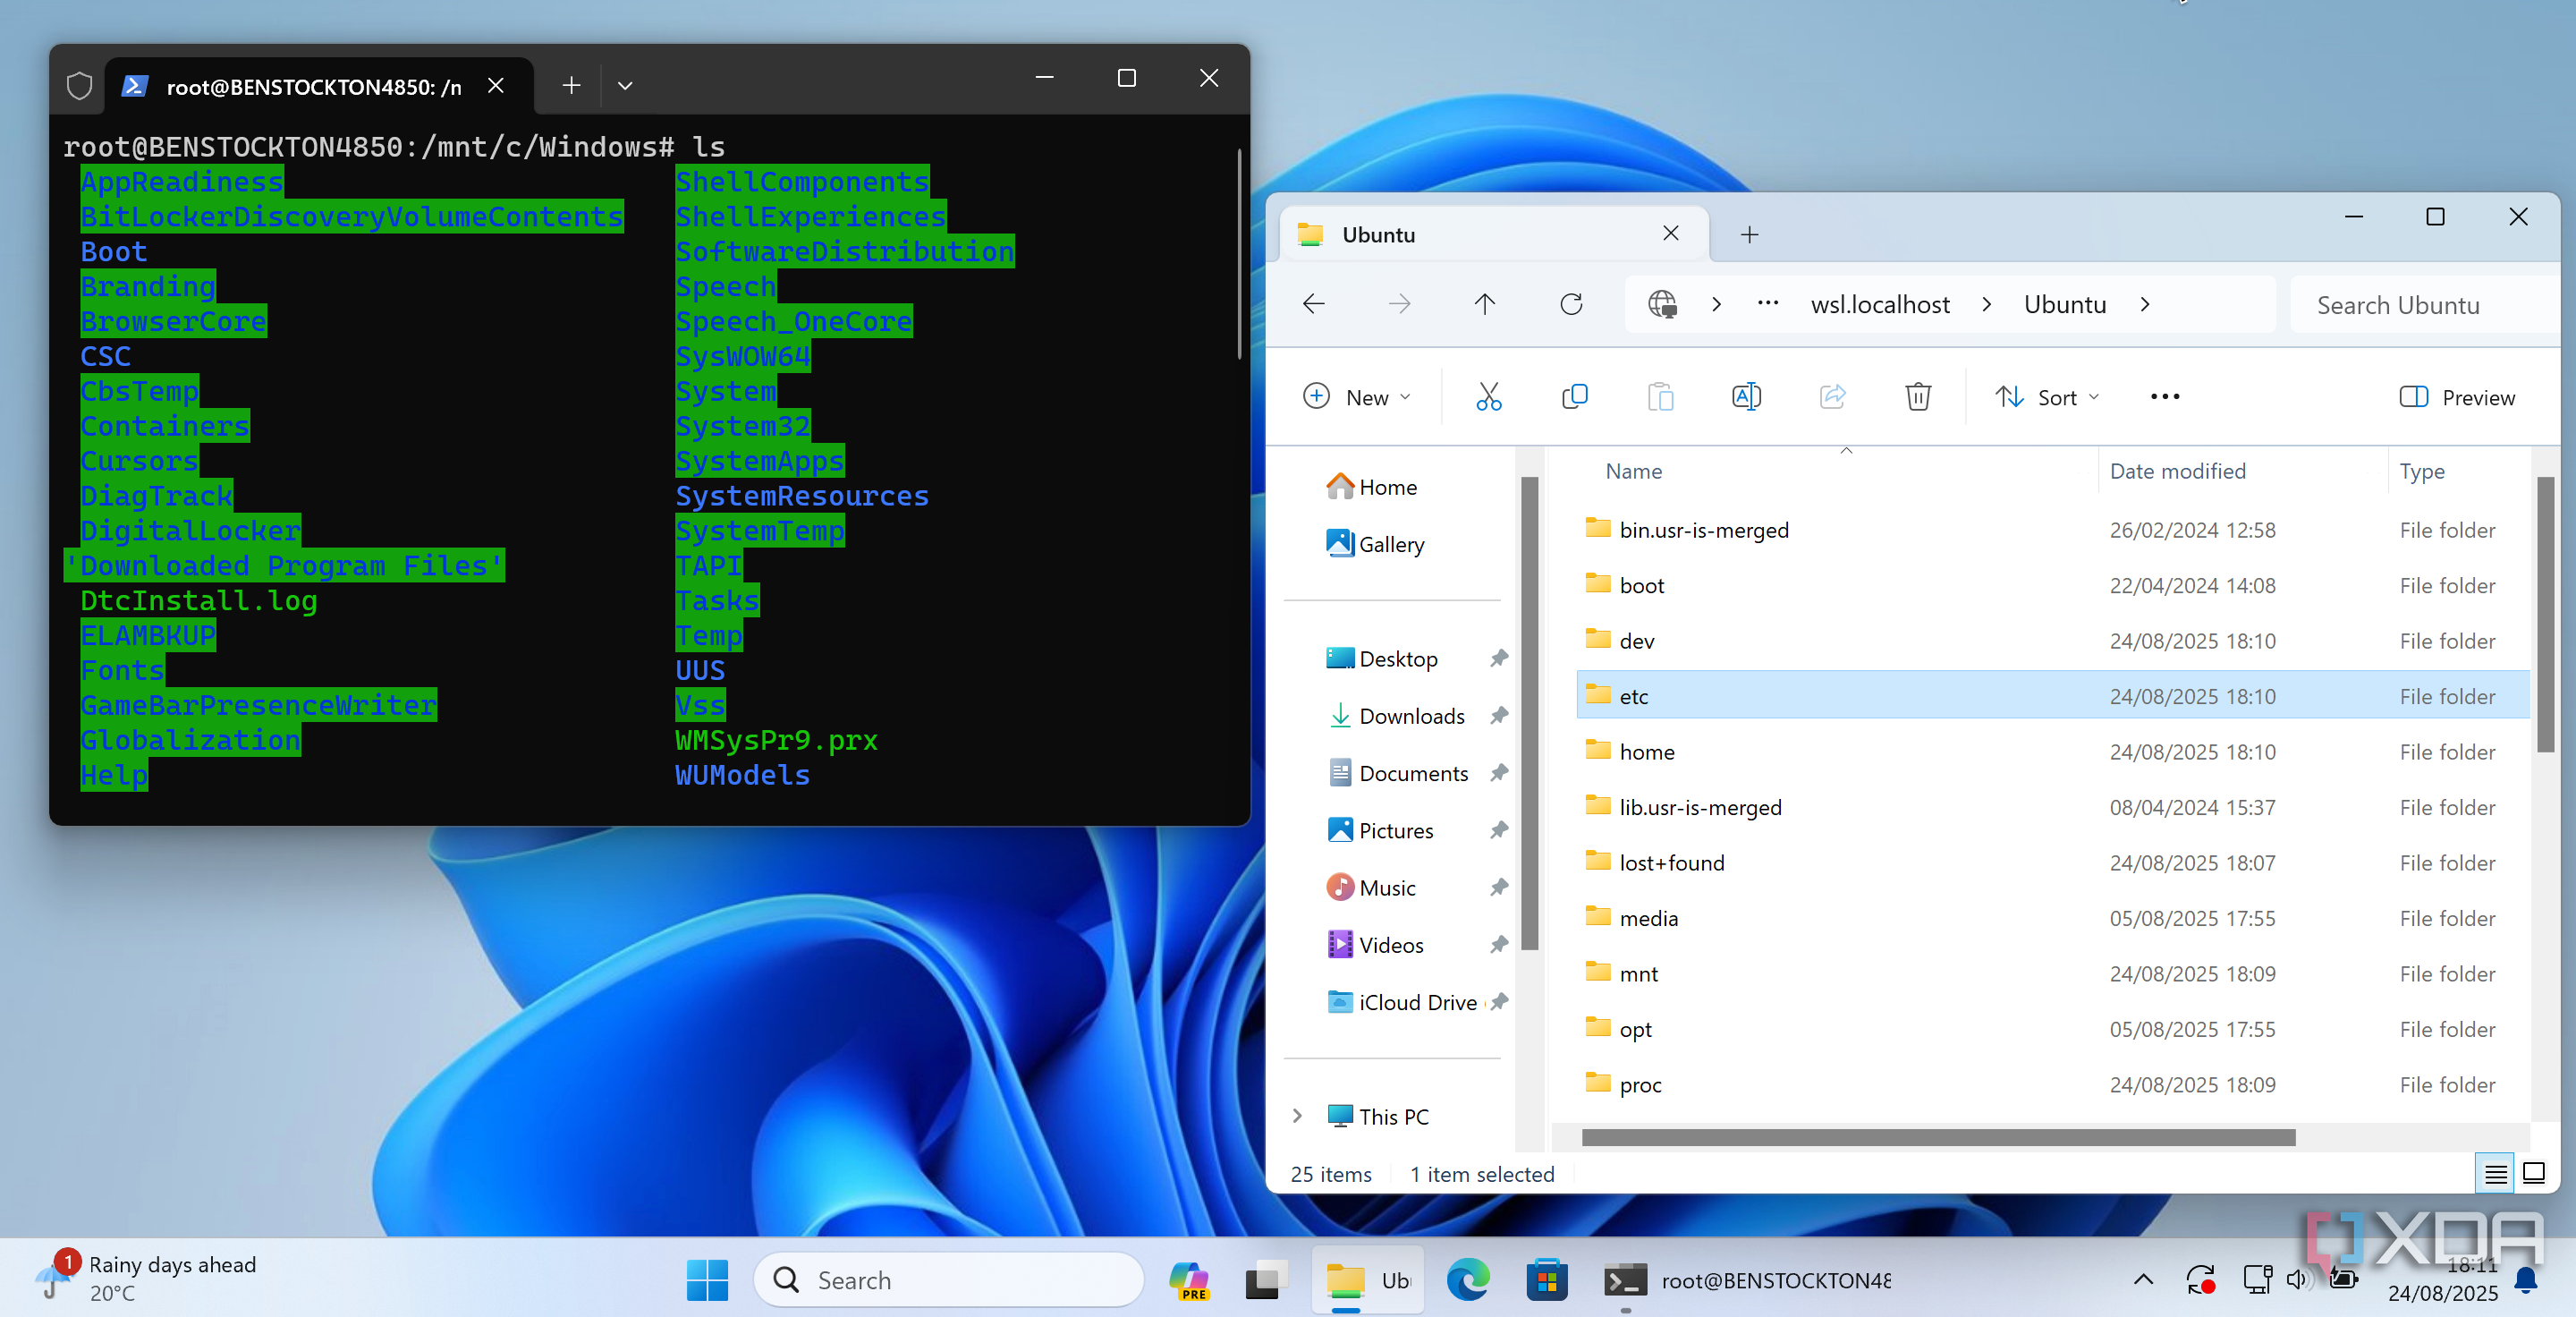Close the Ubuntu tab in File Explorer
Screen dimensions: 2576x1317
(x=1670, y=233)
